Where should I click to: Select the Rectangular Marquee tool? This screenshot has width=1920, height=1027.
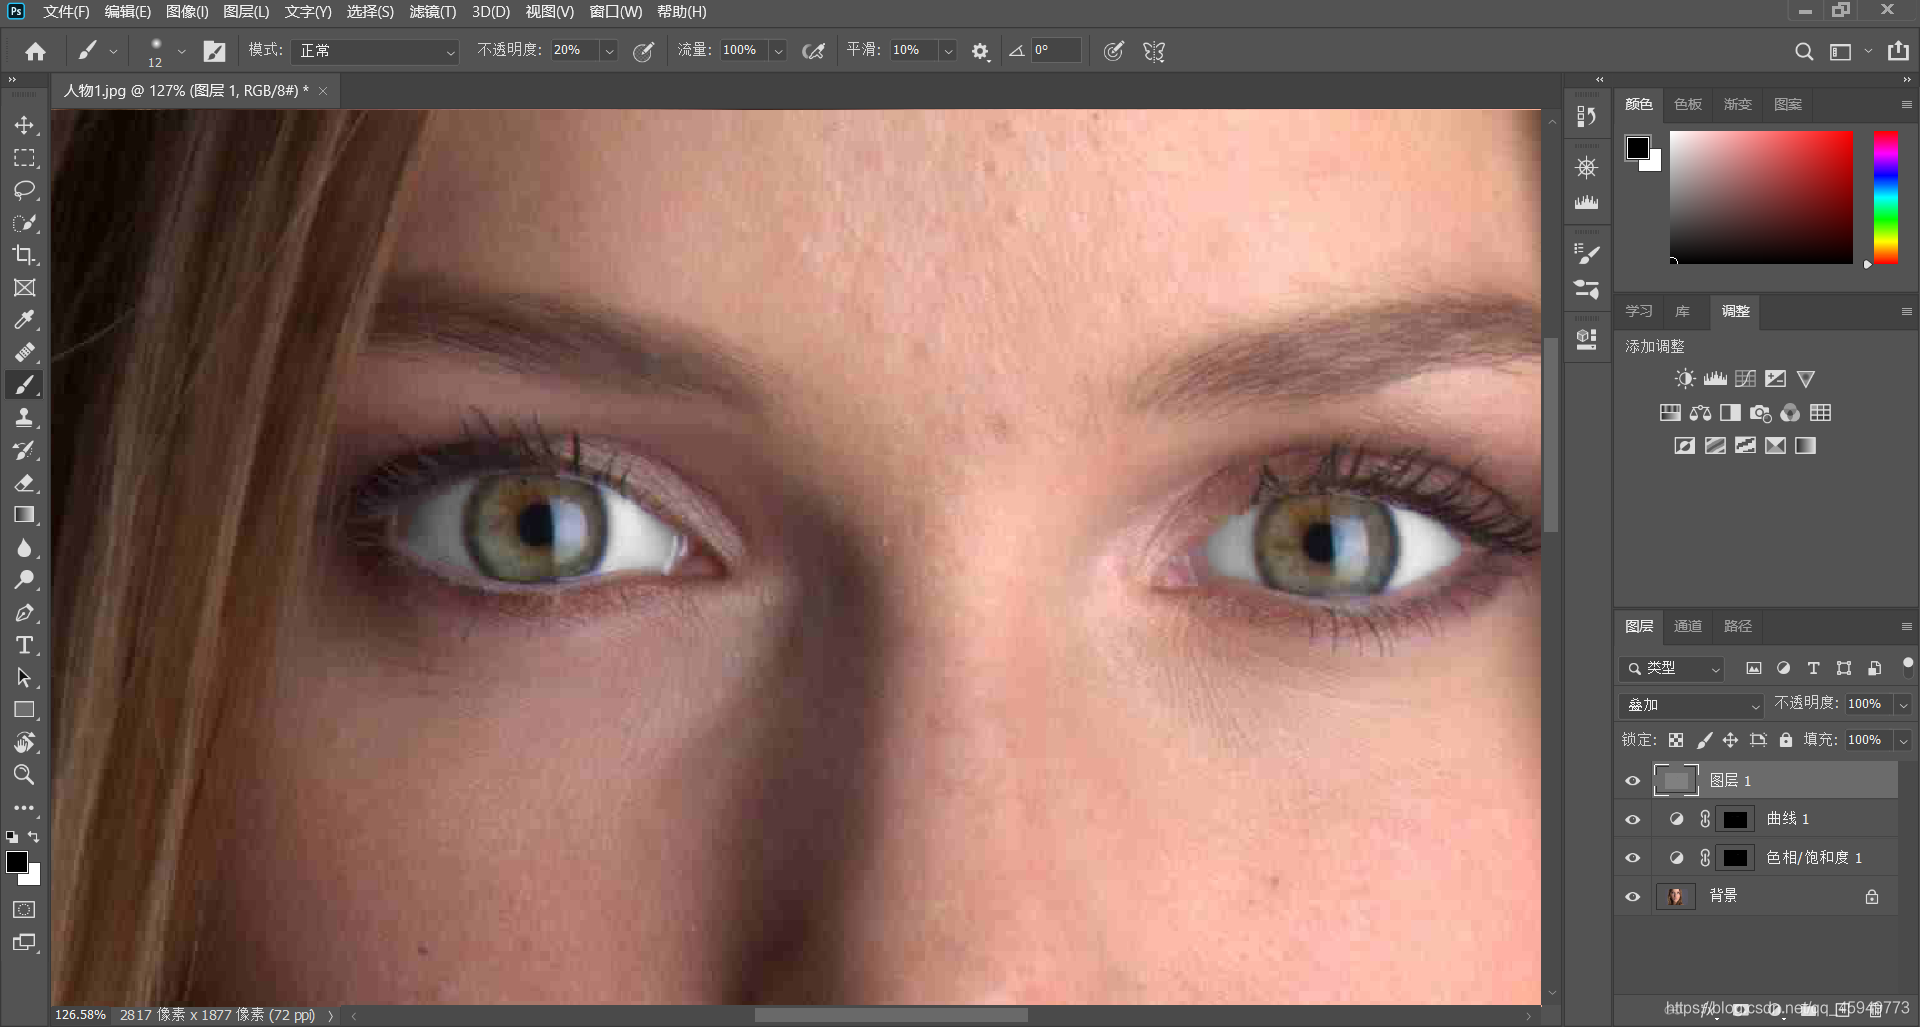click(x=24, y=158)
